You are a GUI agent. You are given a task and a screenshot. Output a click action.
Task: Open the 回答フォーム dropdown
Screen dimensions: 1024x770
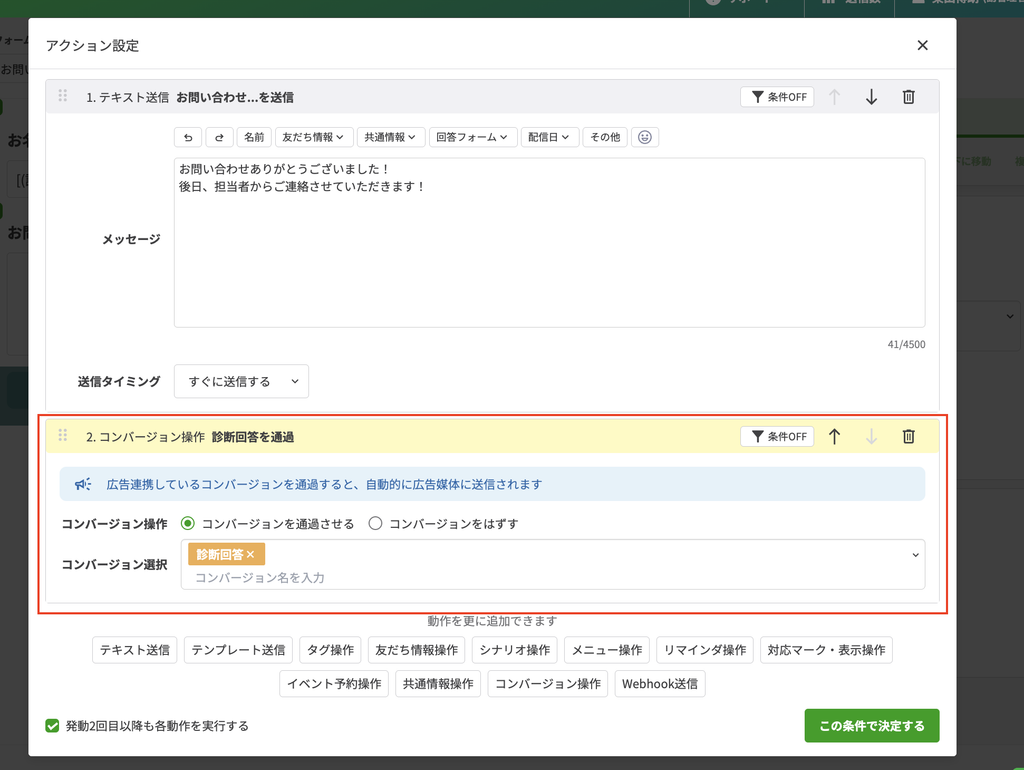click(x=473, y=137)
